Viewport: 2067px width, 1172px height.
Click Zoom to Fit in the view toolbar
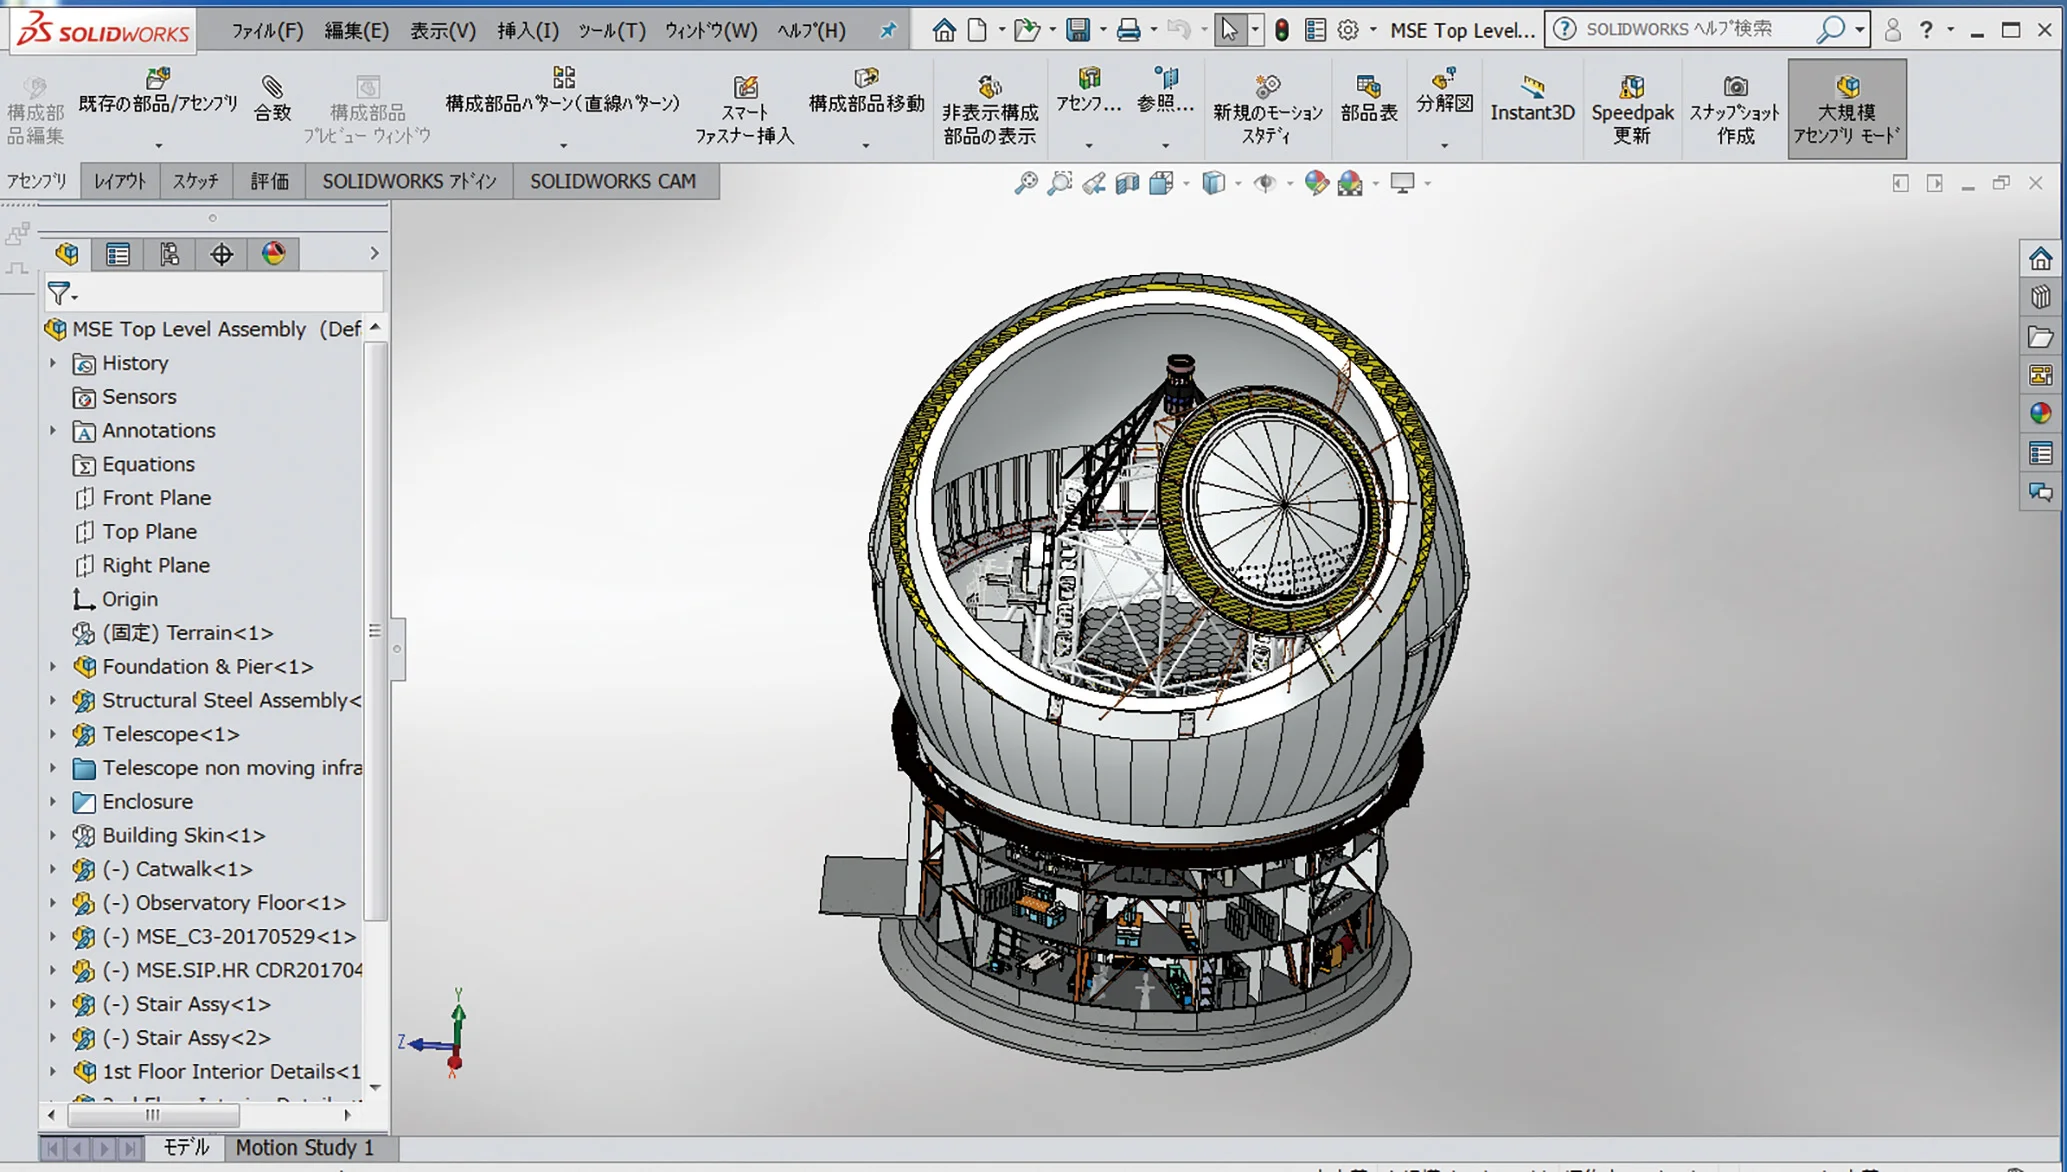coord(1026,183)
